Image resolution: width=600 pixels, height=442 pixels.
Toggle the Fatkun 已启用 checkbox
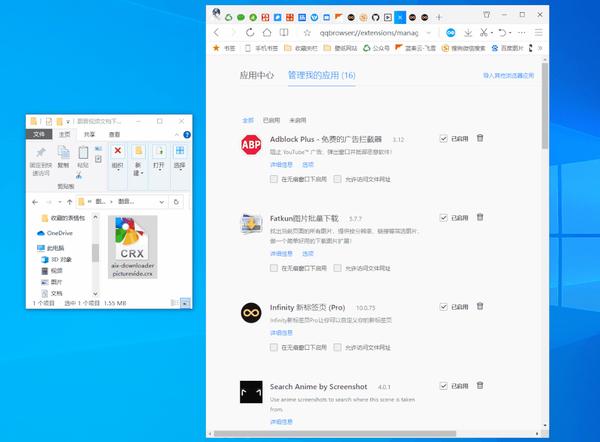pos(443,218)
